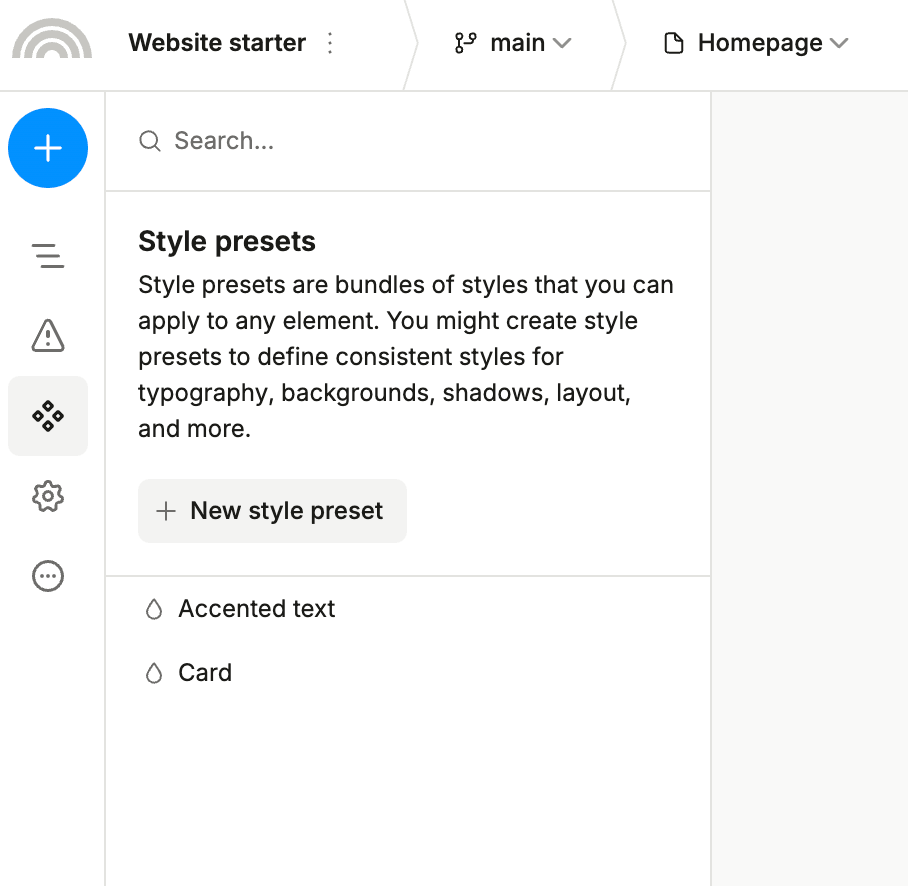908x886 pixels.
Task: Show the warnings triangle panel
Action: click(48, 336)
